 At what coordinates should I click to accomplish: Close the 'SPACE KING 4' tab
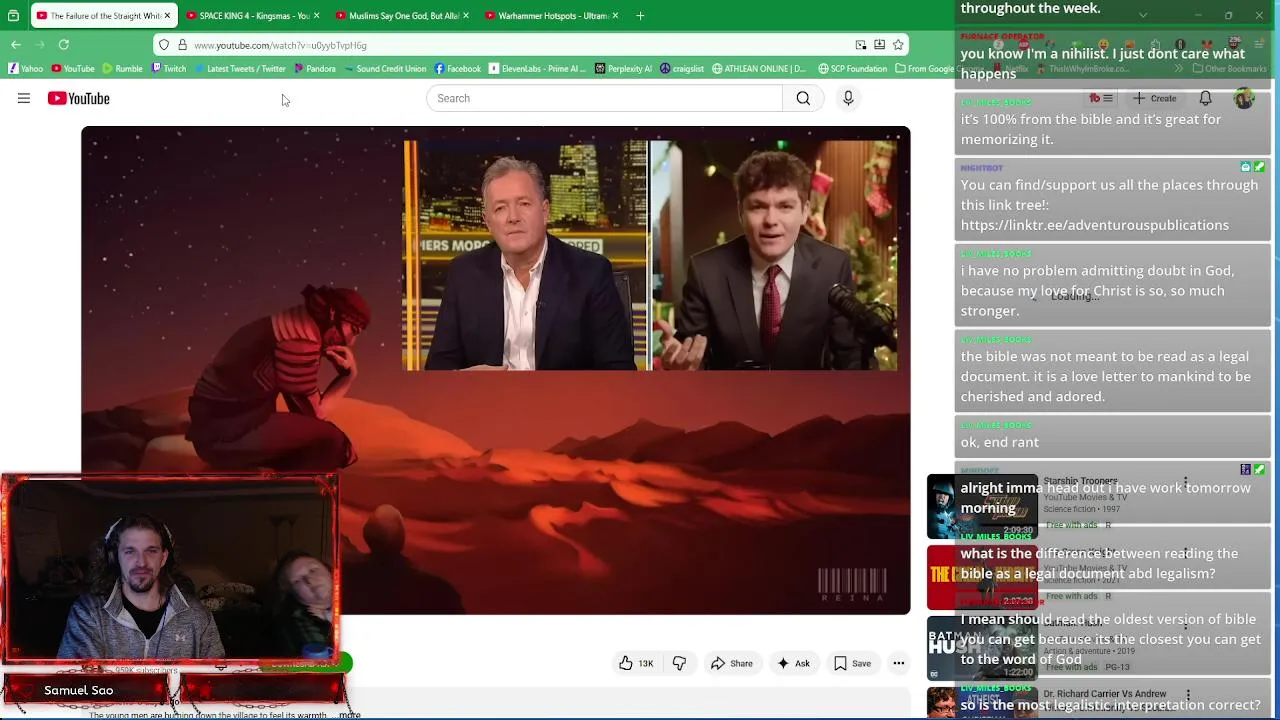tap(316, 16)
